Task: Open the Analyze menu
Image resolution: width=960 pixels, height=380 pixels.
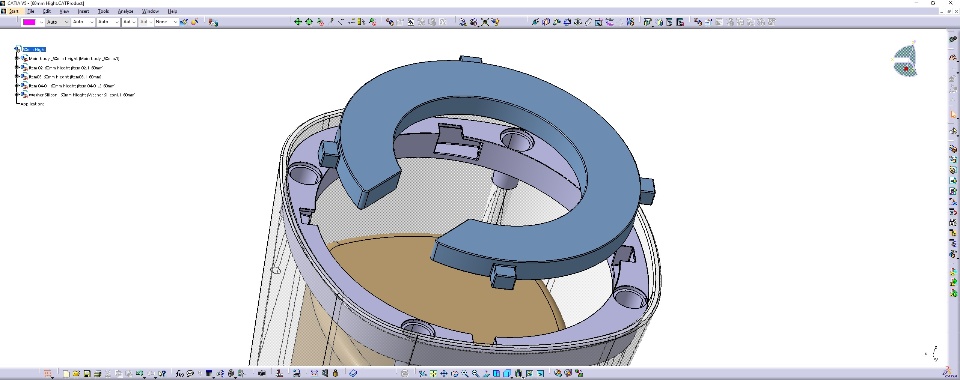Action: pos(126,11)
